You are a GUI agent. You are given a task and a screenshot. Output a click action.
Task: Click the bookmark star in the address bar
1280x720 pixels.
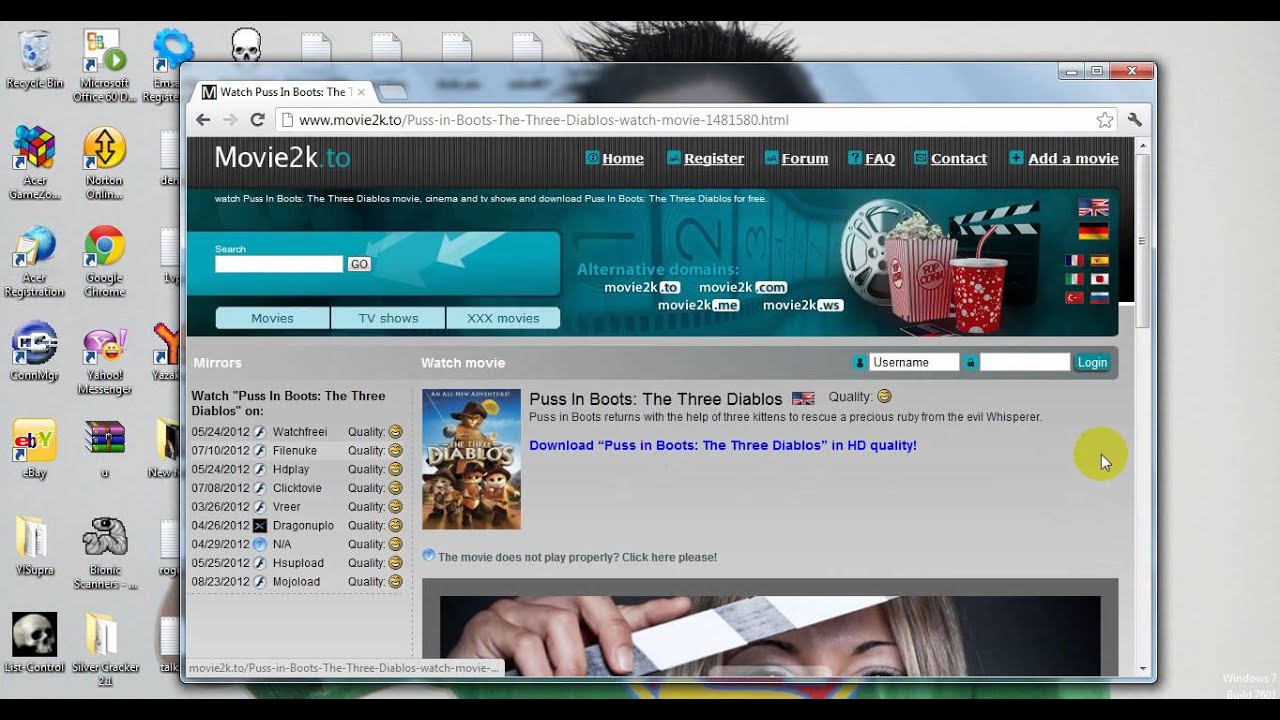(1104, 118)
